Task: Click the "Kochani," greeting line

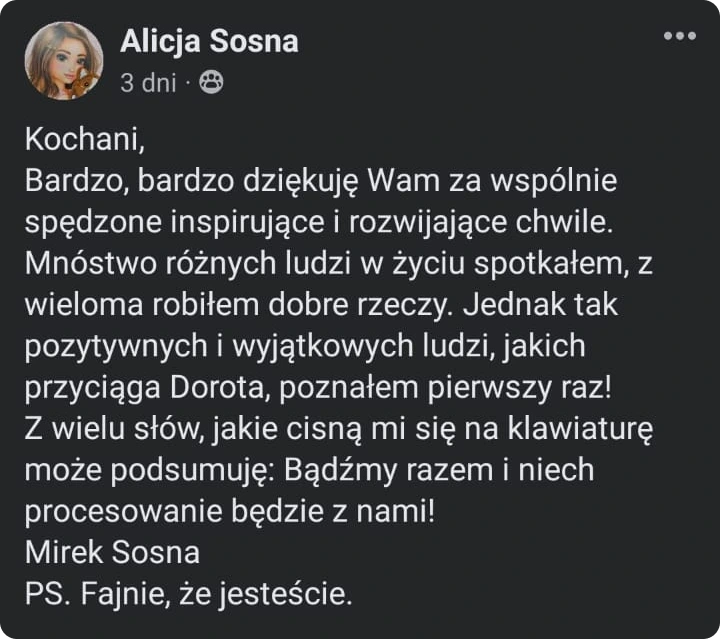Action: pyautogui.click(x=77, y=140)
